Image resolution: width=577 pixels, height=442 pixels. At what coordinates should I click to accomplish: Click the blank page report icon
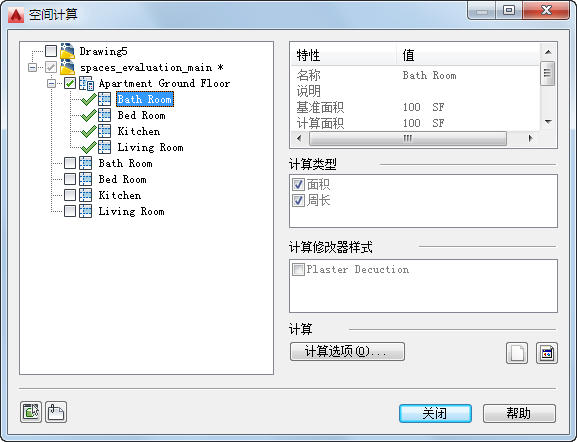tap(517, 353)
